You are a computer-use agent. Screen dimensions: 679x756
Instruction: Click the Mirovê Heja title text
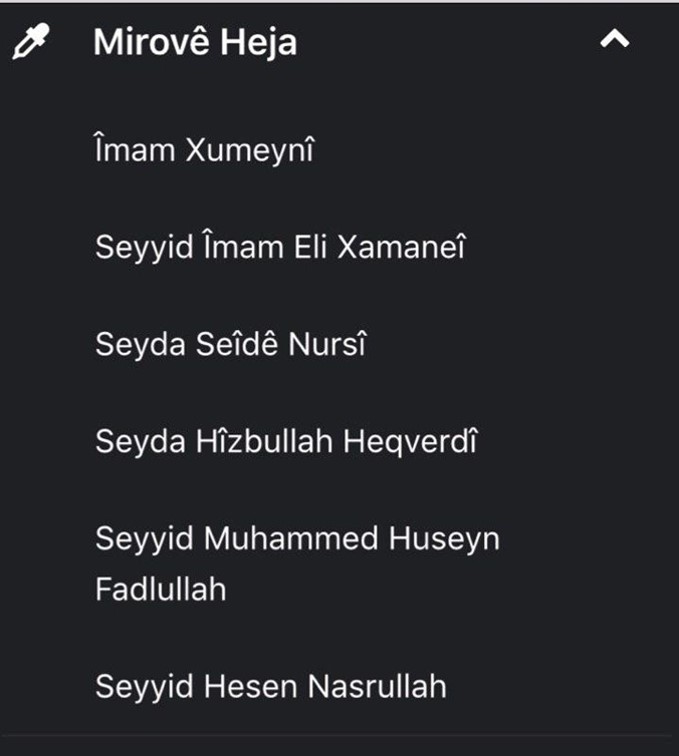pos(195,42)
